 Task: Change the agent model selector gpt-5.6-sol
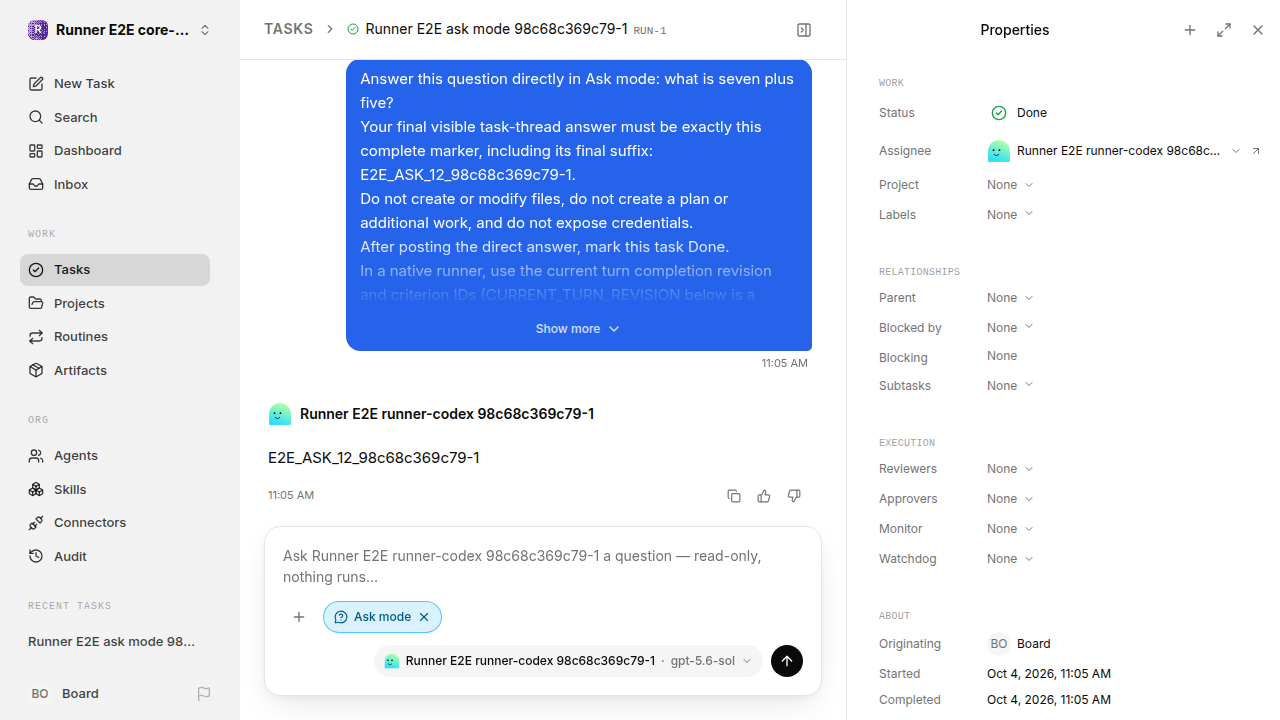pyautogui.click(x=711, y=661)
